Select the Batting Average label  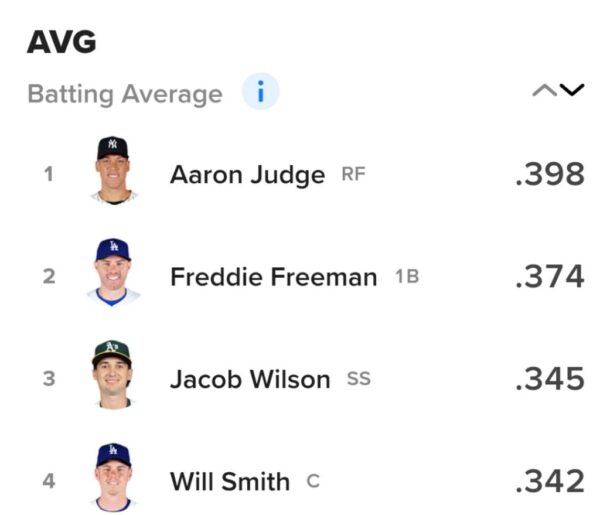(x=124, y=95)
